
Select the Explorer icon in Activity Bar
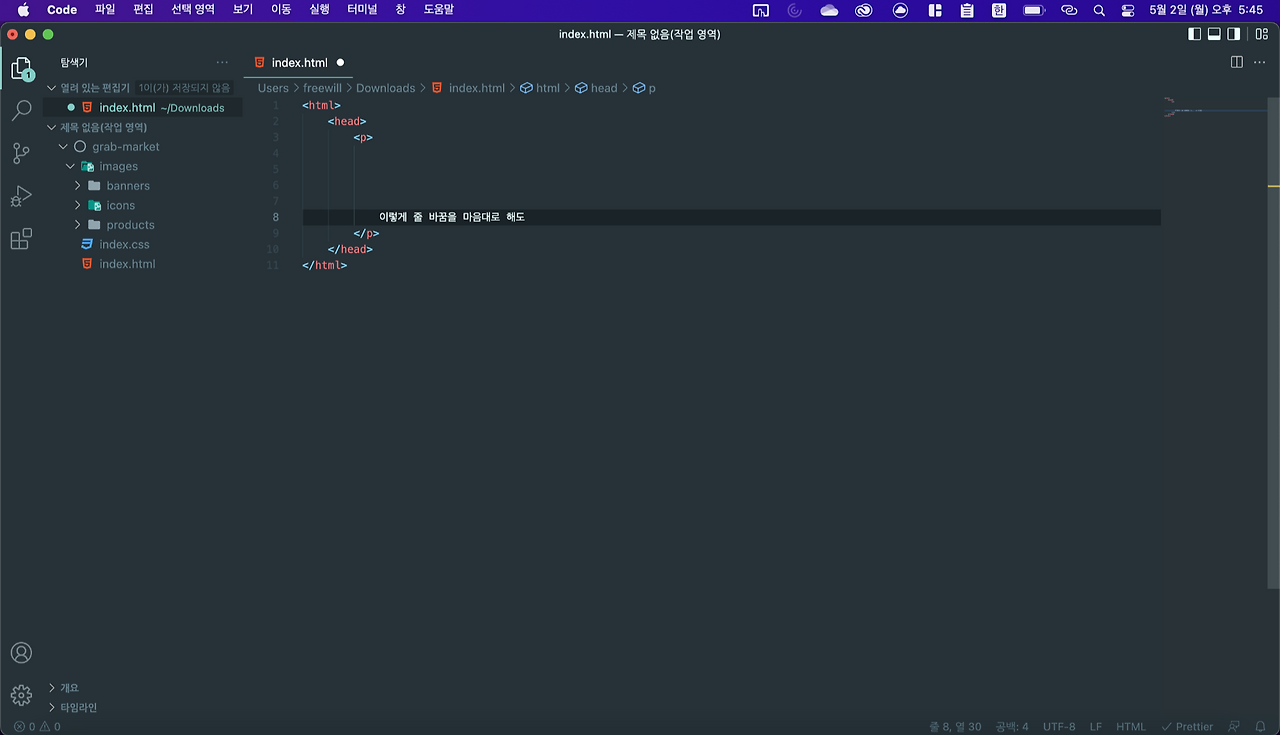point(21,67)
